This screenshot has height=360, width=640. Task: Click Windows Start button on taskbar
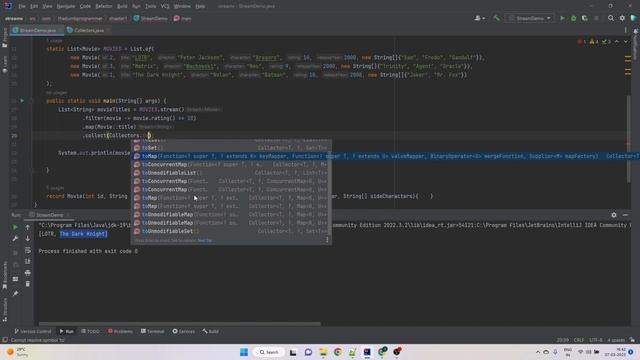pos(244,352)
